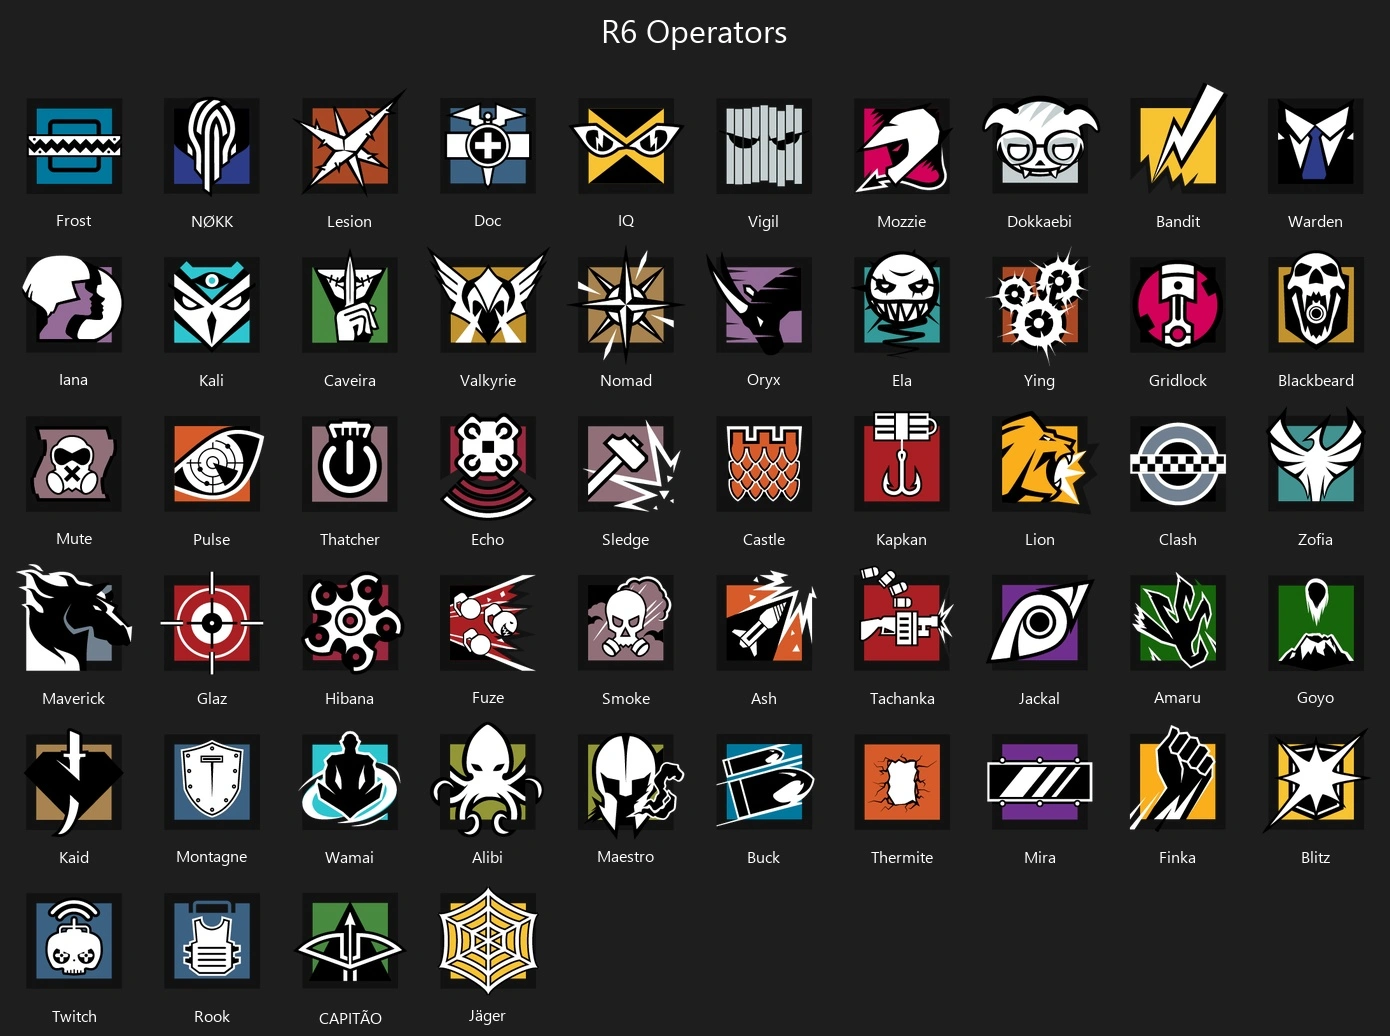Pick the Goyo volcano icon
Viewport: 1390px width, 1036px height.
point(1316,622)
